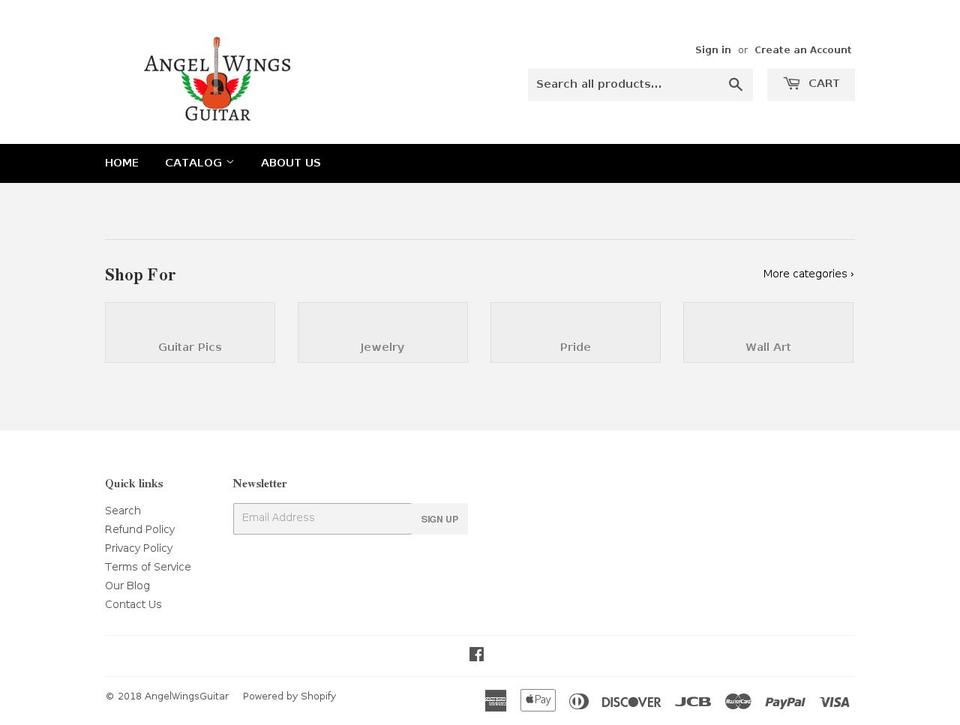Screen dimensions: 960x725
Task: Select the Newsletter heading text
Action: point(260,484)
